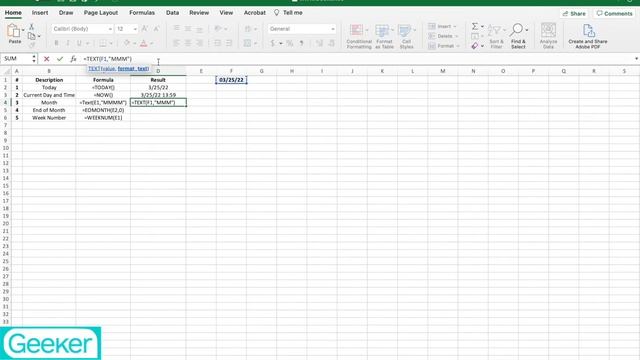The image size is (640, 360).
Task: Decrease font size with the smaller A icon
Action: (156, 29)
